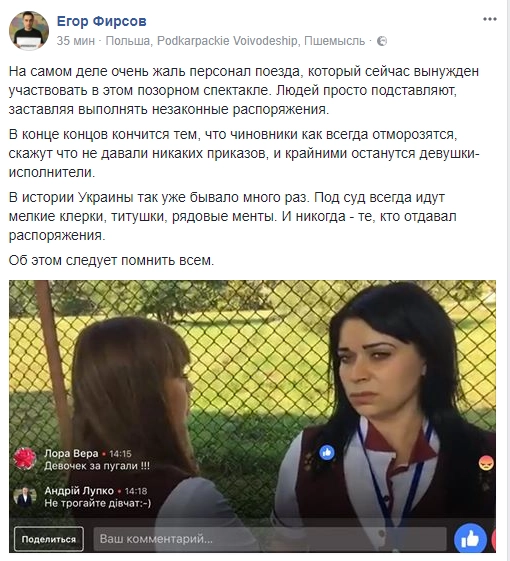Screen dimensions: 510x561
Task: Click the comment text Не трогайте дівчат
Action: tap(98, 503)
